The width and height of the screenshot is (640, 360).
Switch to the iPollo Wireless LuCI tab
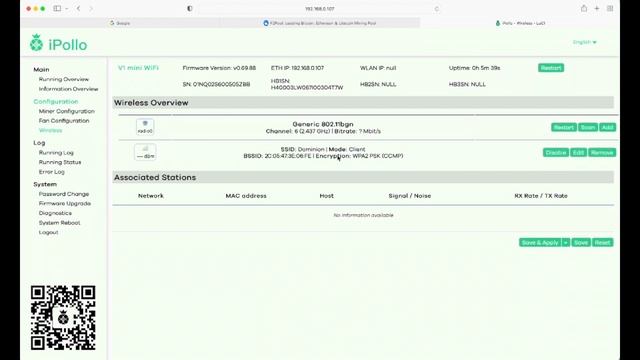tap(520, 23)
